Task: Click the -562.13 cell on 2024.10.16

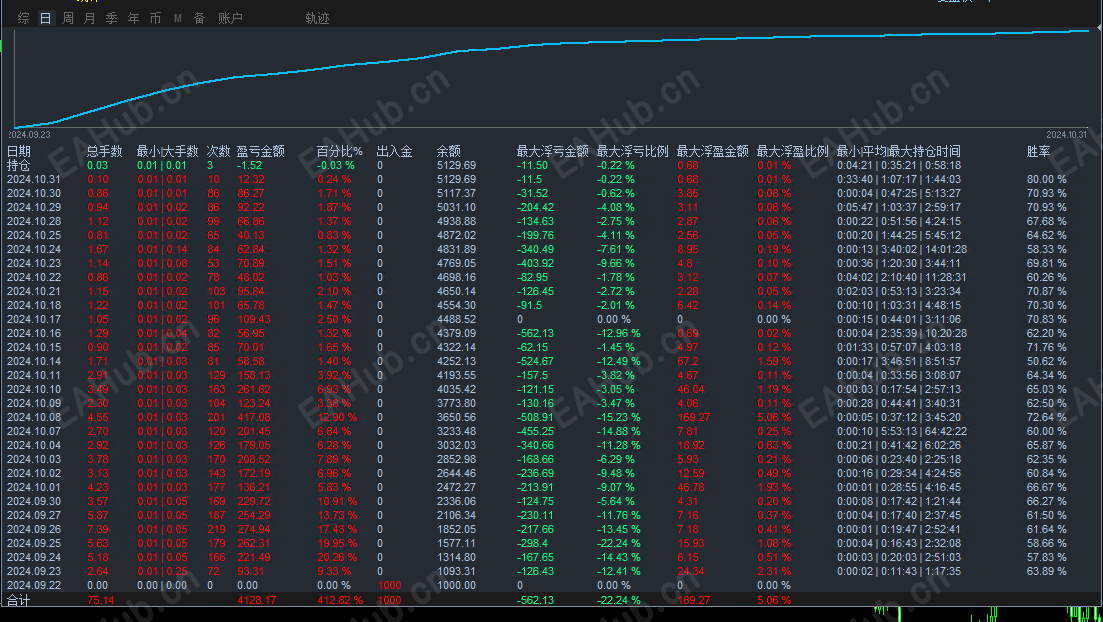Action: pyautogui.click(x=535, y=334)
